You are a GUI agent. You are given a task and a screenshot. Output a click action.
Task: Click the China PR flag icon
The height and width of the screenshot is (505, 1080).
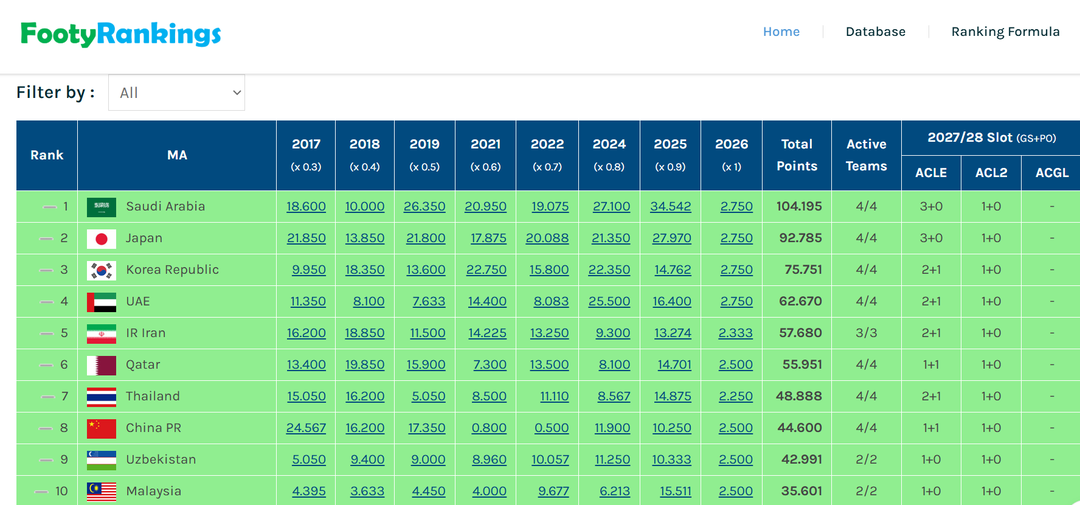101,428
